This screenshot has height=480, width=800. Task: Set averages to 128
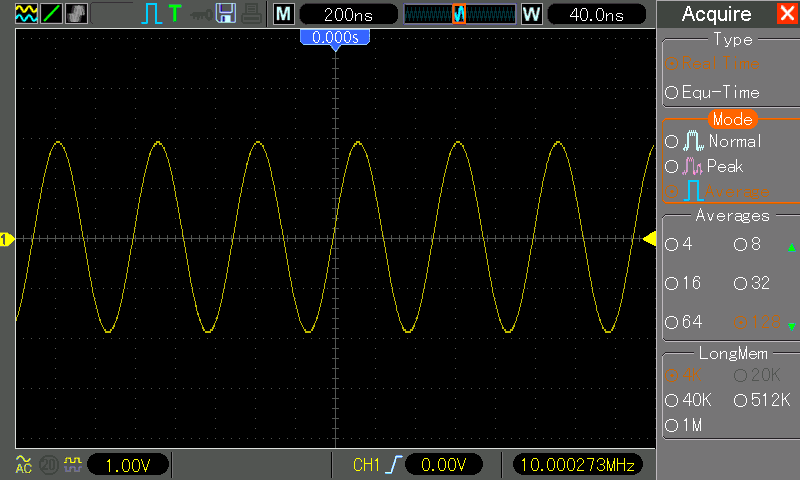[757, 322]
